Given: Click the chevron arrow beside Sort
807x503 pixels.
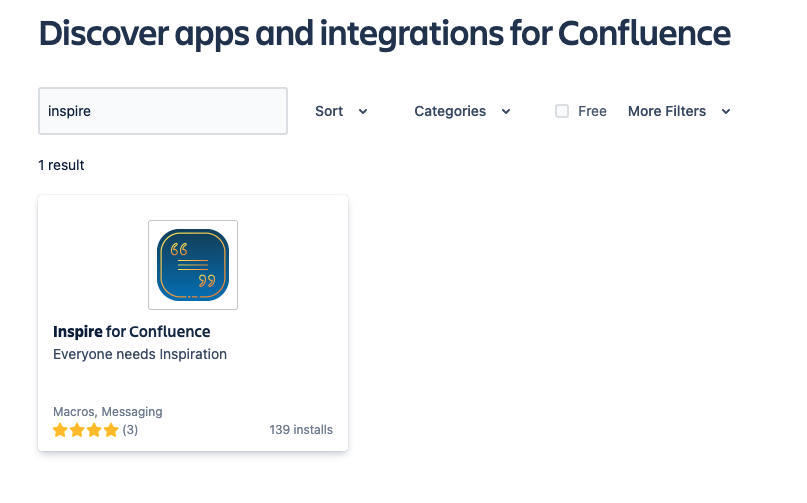Looking at the screenshot, I should pyautogui.click(x=363, y=112).
